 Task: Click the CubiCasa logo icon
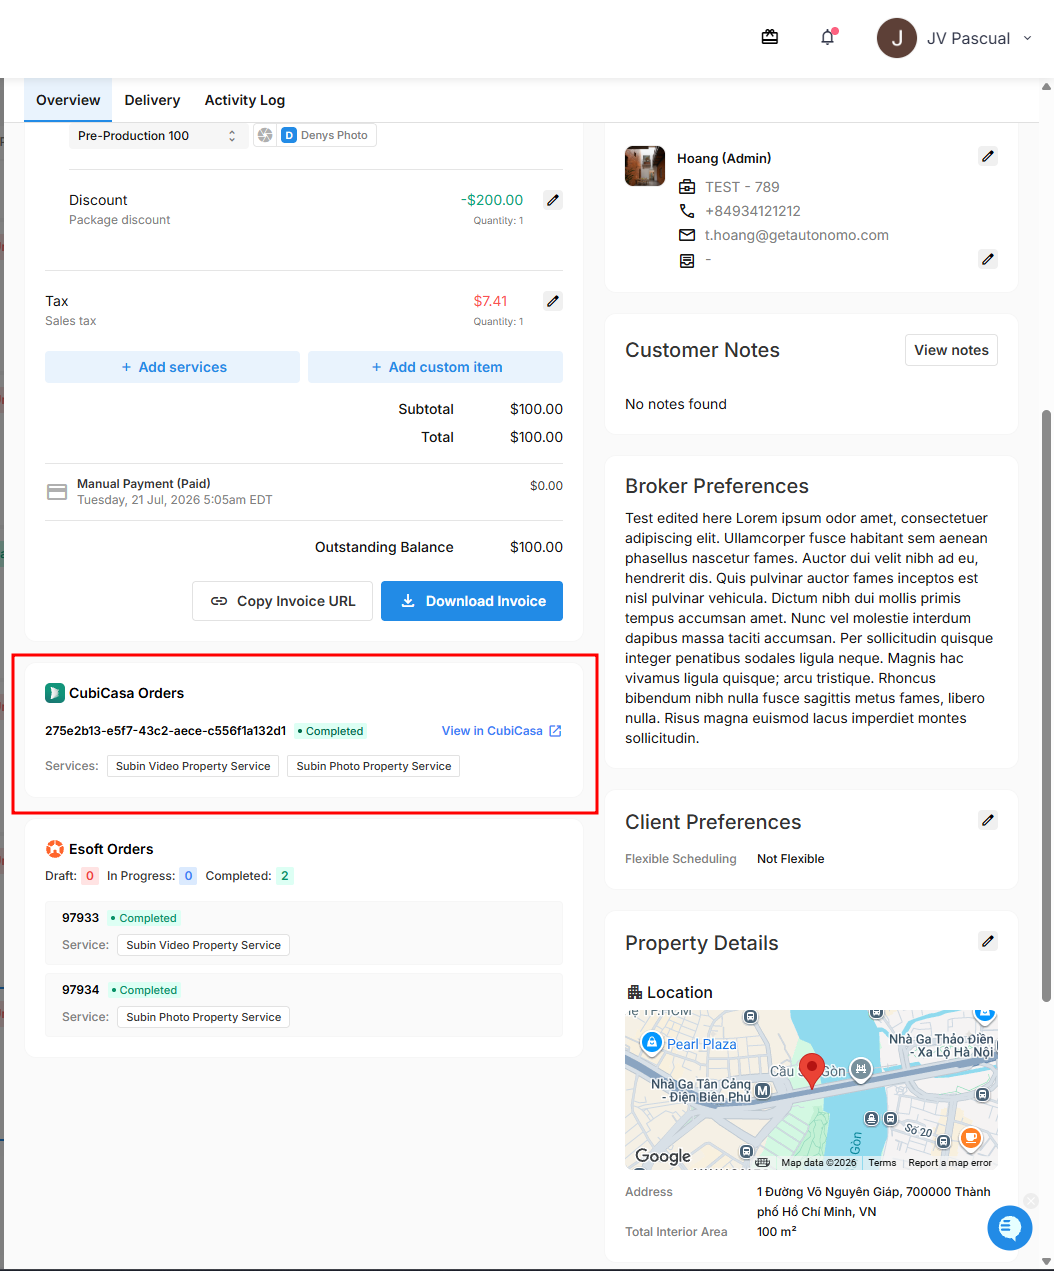[55, 693]
